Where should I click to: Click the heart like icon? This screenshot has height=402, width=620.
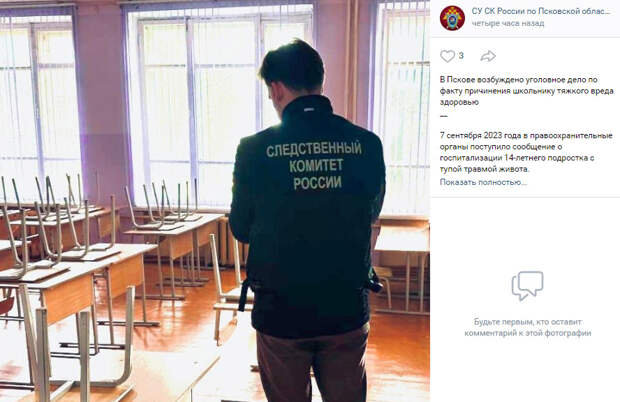(x=447, y=56)
